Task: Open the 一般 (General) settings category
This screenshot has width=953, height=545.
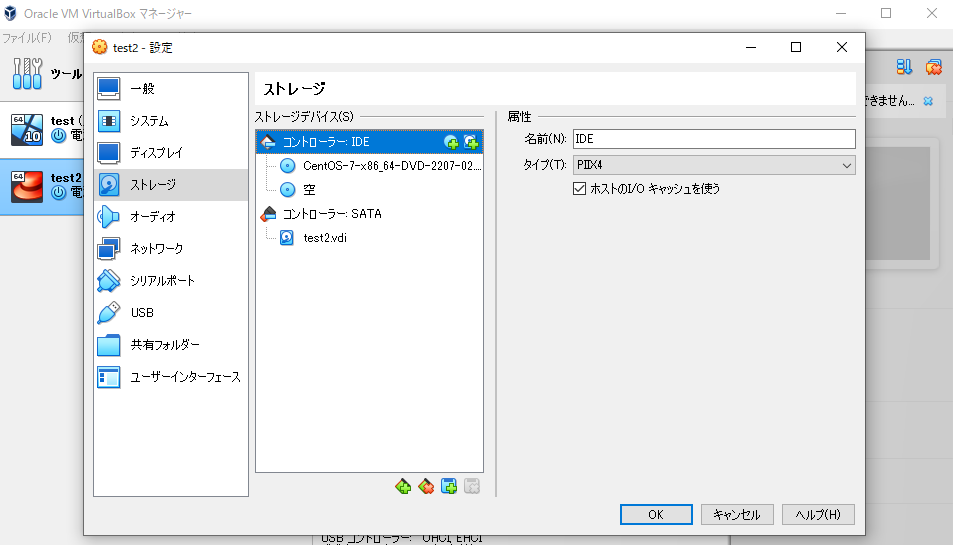Action: (x=171, y=89)
